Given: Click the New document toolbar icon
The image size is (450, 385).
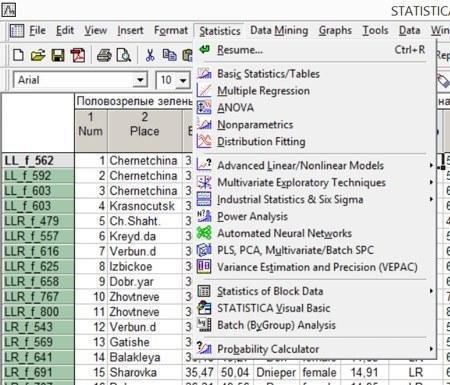Looking at the screenshot, I should [x=18, y=55].
